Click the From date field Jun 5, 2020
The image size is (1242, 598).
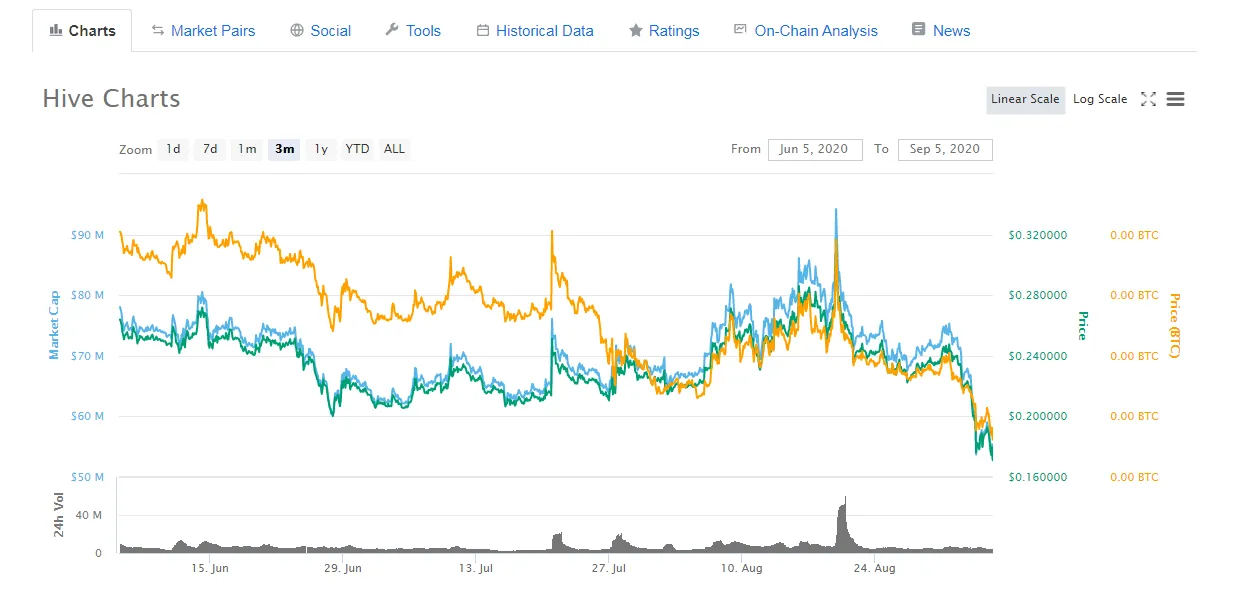(x=815, y=149)
